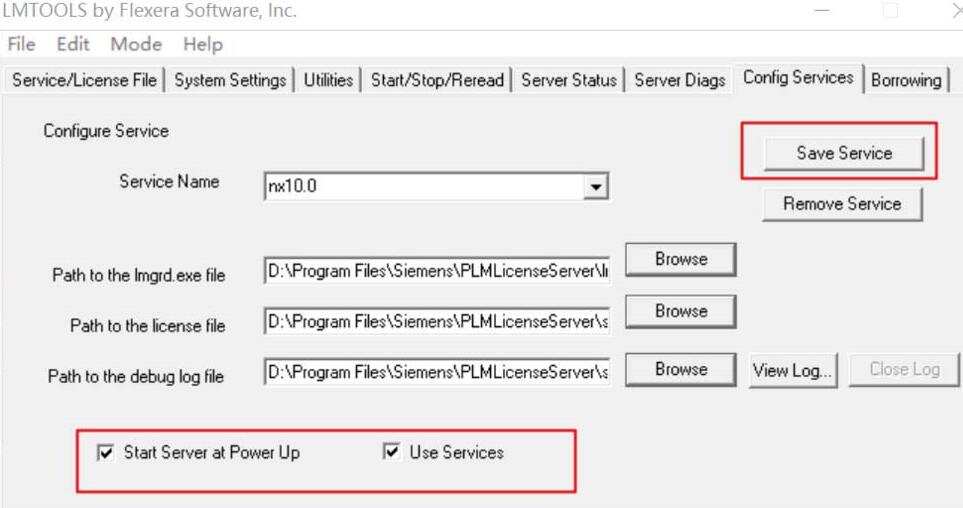Go to the System Settings tab

[x=230, y=80]
